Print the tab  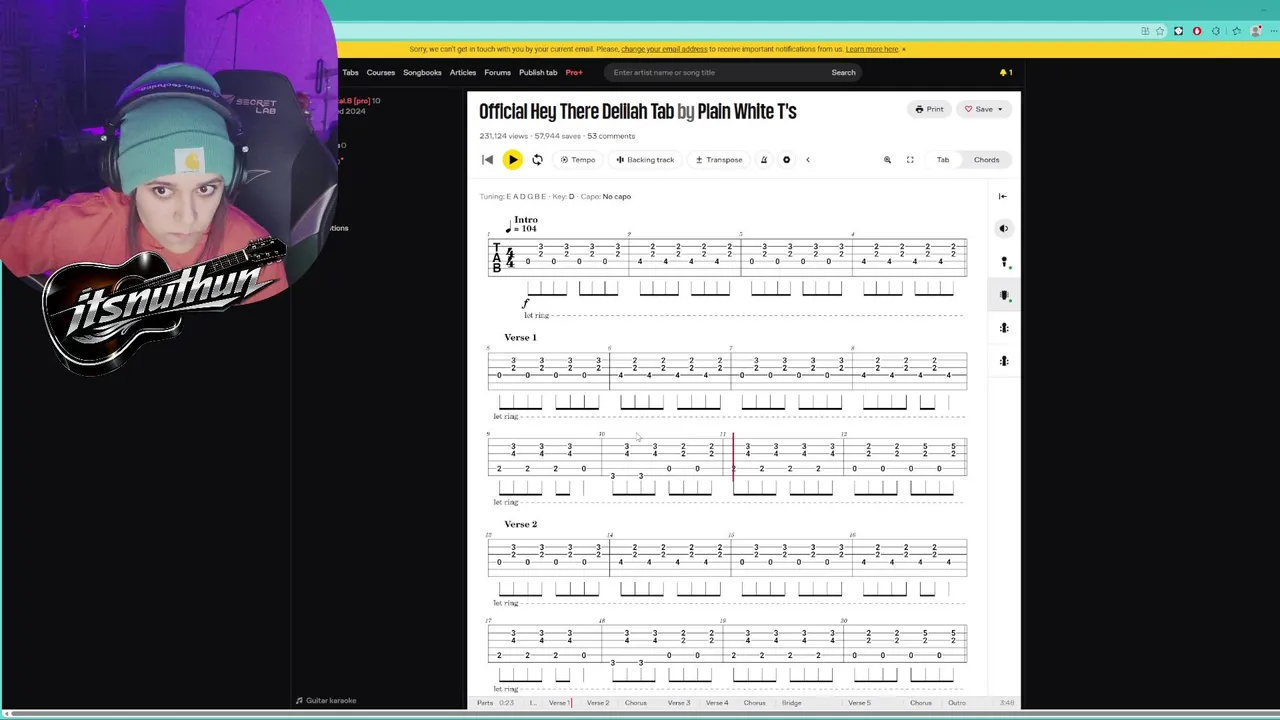929,109
